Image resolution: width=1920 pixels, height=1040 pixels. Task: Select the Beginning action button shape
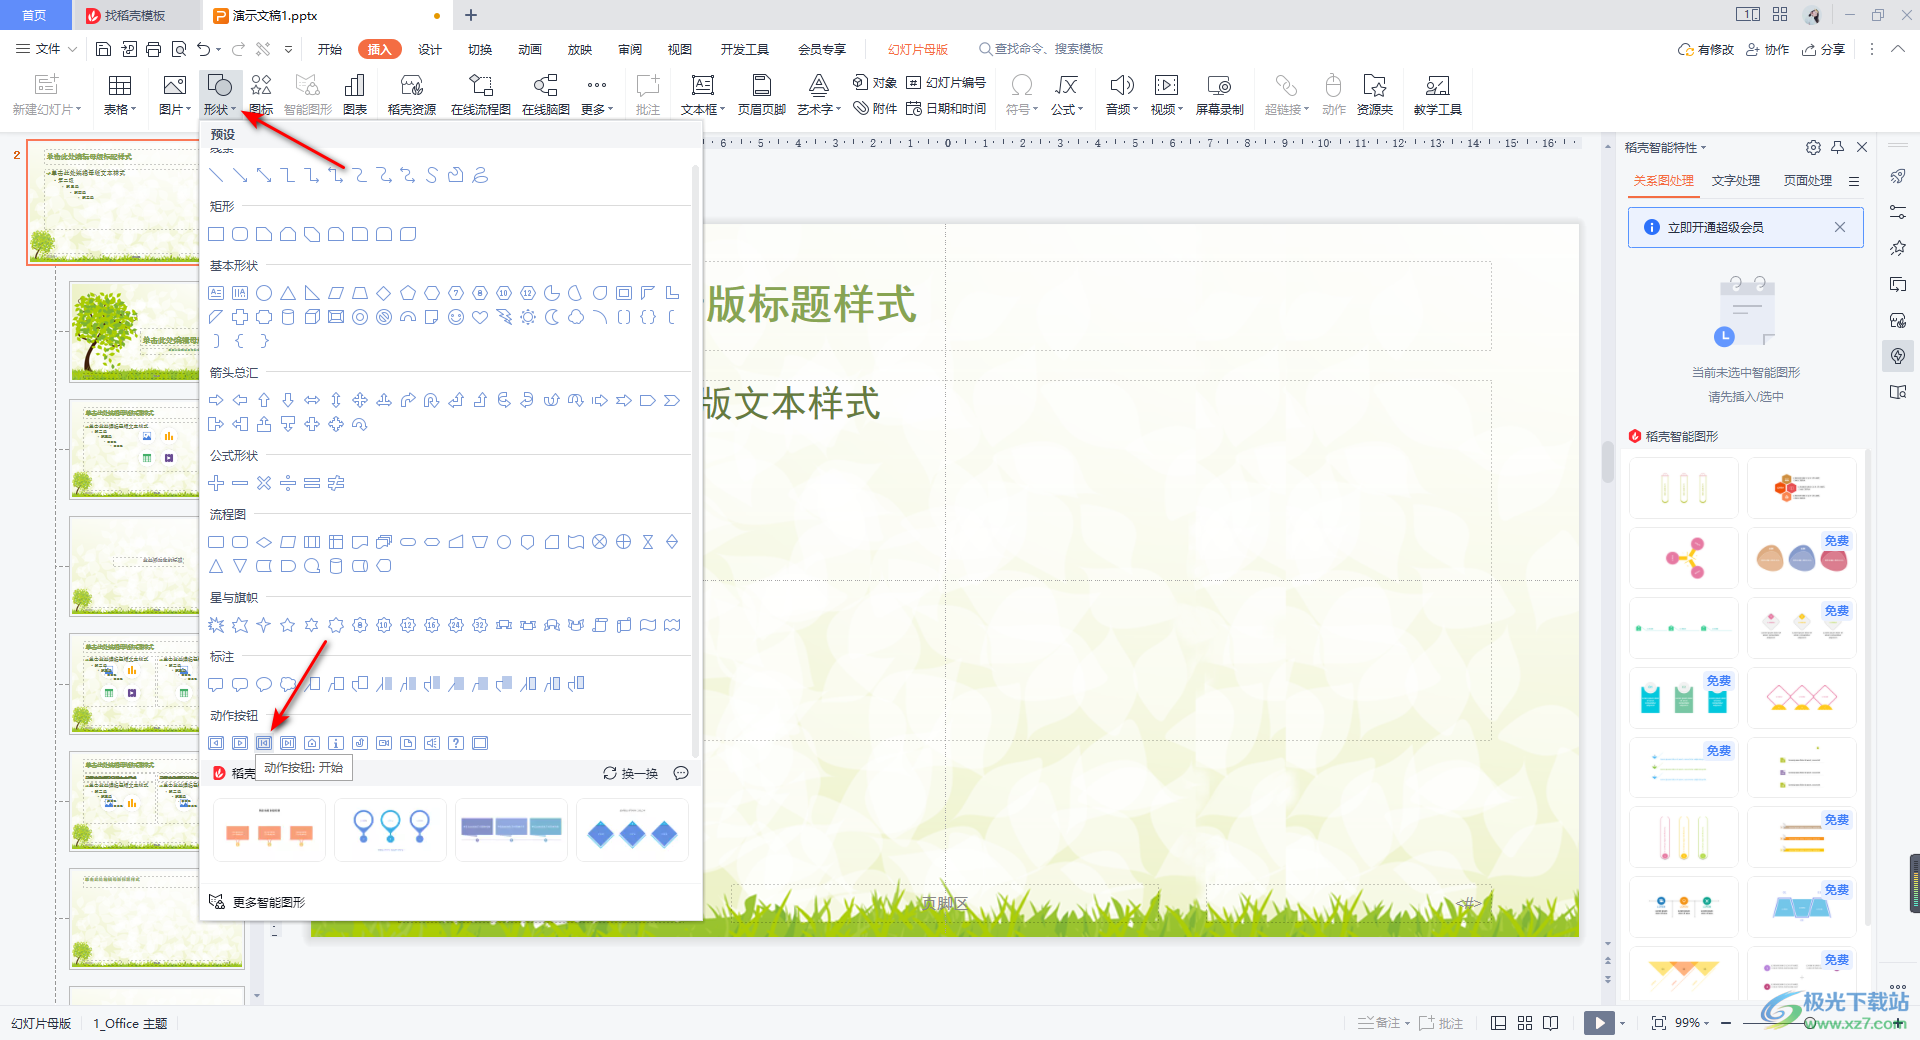click(x=264, y=743)
